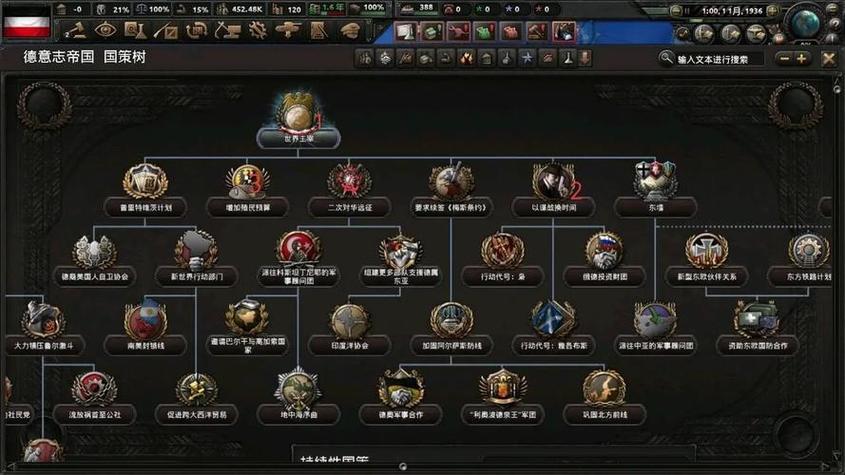
Task: Click the 以谨慎换时间 focus label
Action: click(552, 209)
